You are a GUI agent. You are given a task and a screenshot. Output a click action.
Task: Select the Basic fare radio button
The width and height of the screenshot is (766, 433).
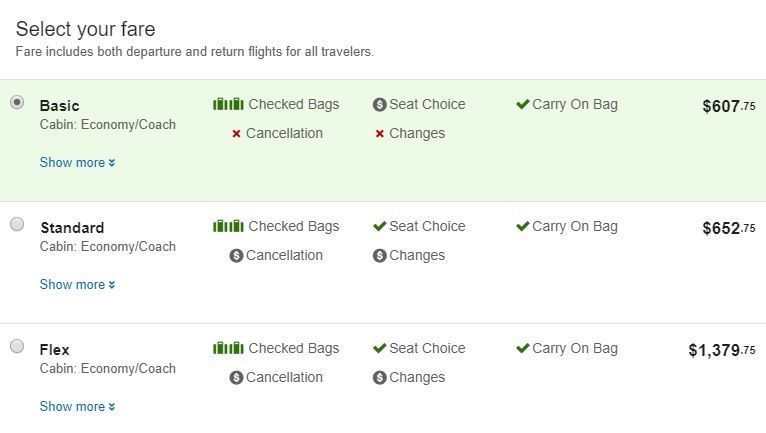tap(17, 102)
